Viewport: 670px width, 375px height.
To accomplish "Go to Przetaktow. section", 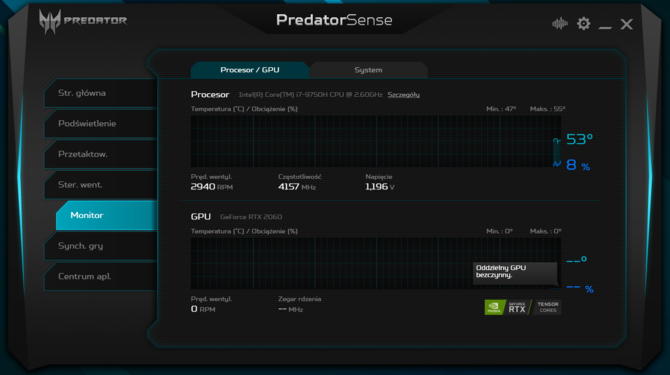I will (101, 154).
